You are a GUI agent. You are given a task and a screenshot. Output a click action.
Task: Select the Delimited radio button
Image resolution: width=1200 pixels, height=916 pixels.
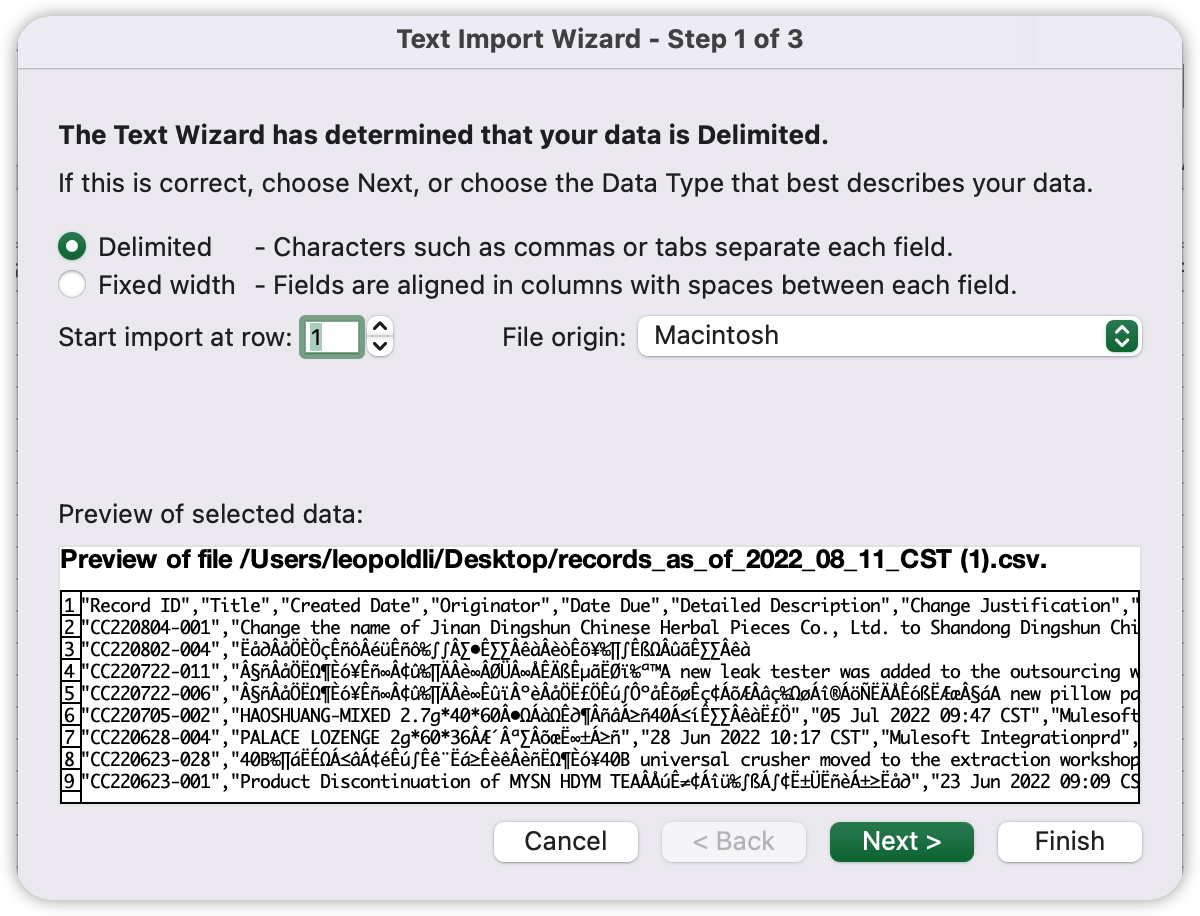tap(72, 247)
